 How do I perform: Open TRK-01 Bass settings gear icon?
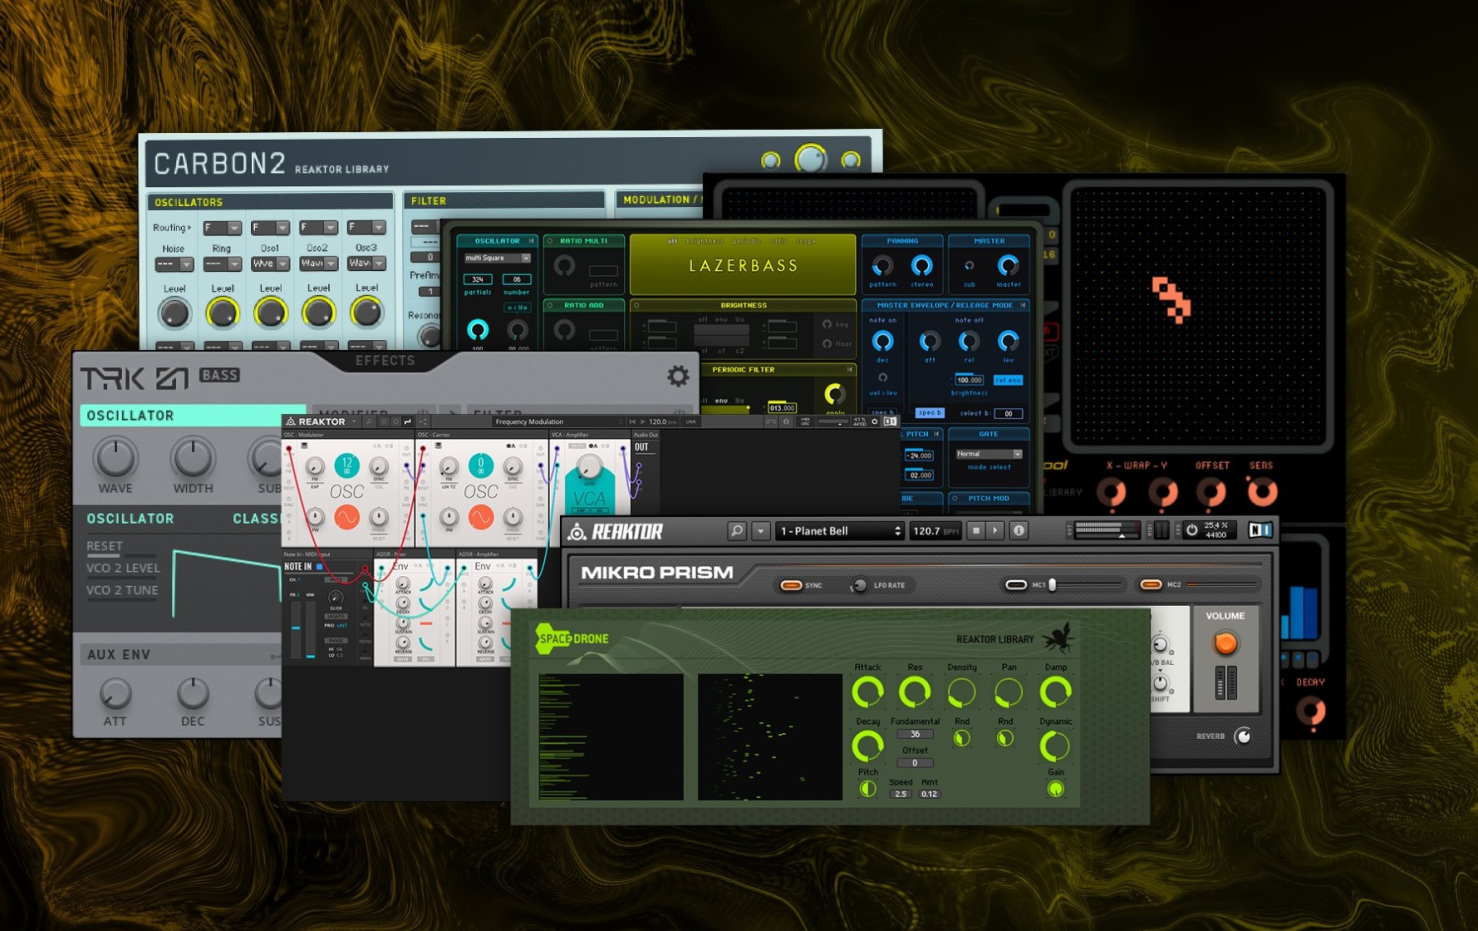(x=678, y=376)
